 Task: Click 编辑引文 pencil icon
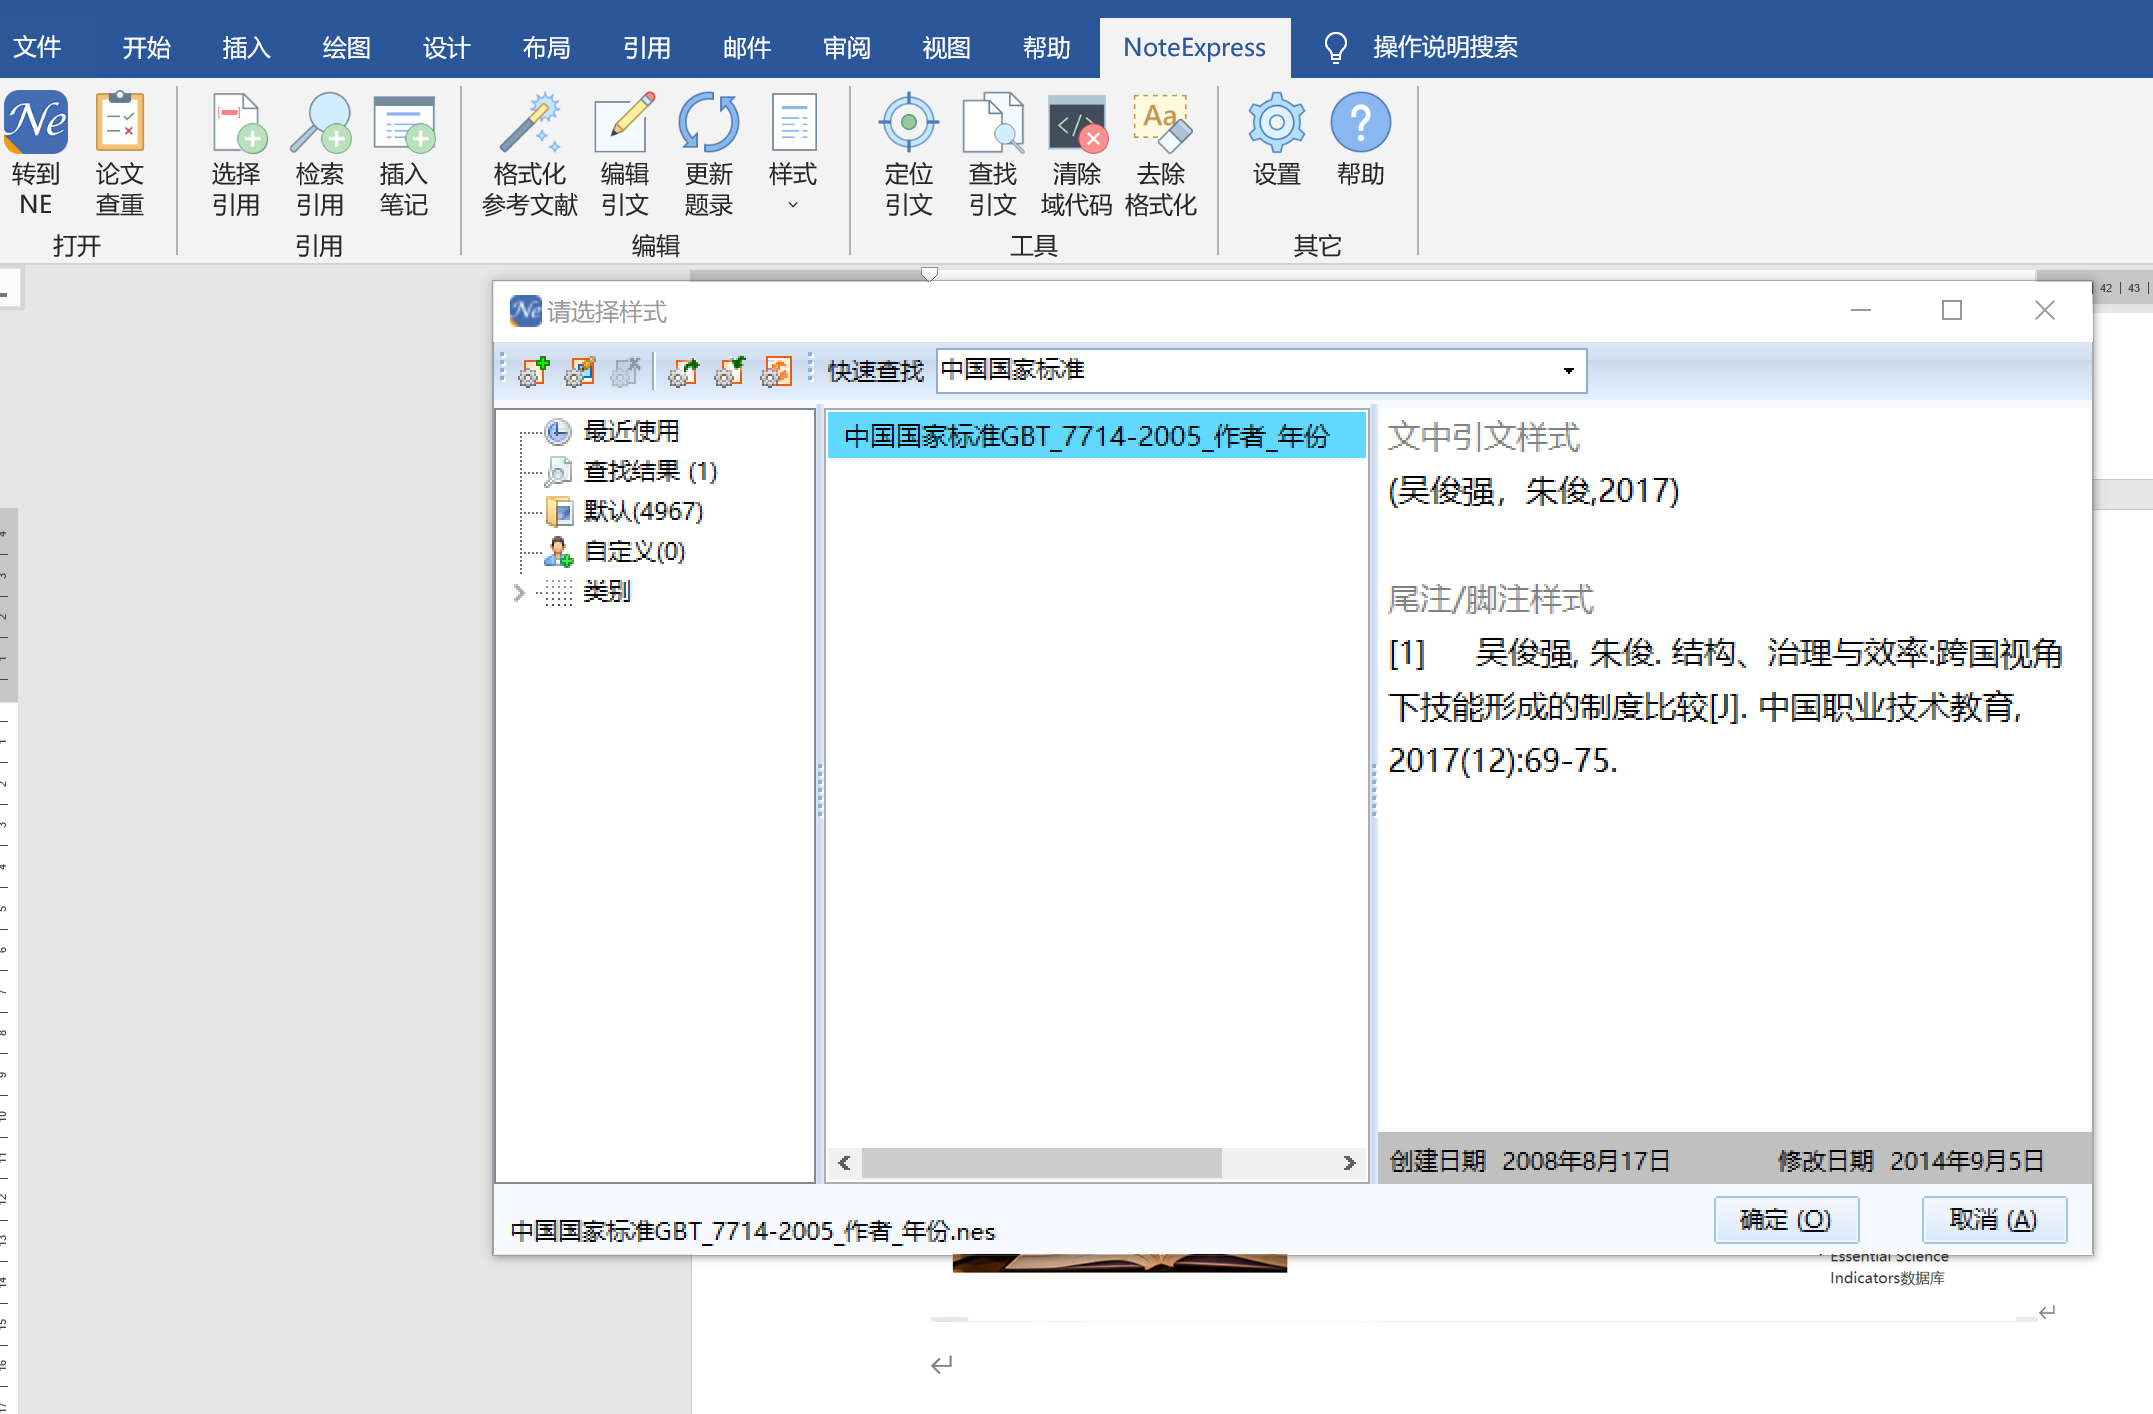[625, 121]
